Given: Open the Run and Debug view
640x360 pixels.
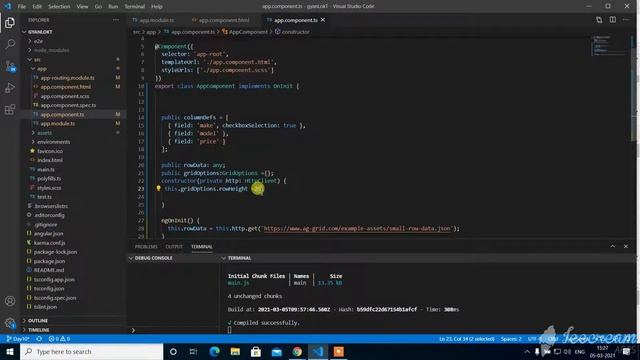Looking at the screenshot, I should point(10,88).
